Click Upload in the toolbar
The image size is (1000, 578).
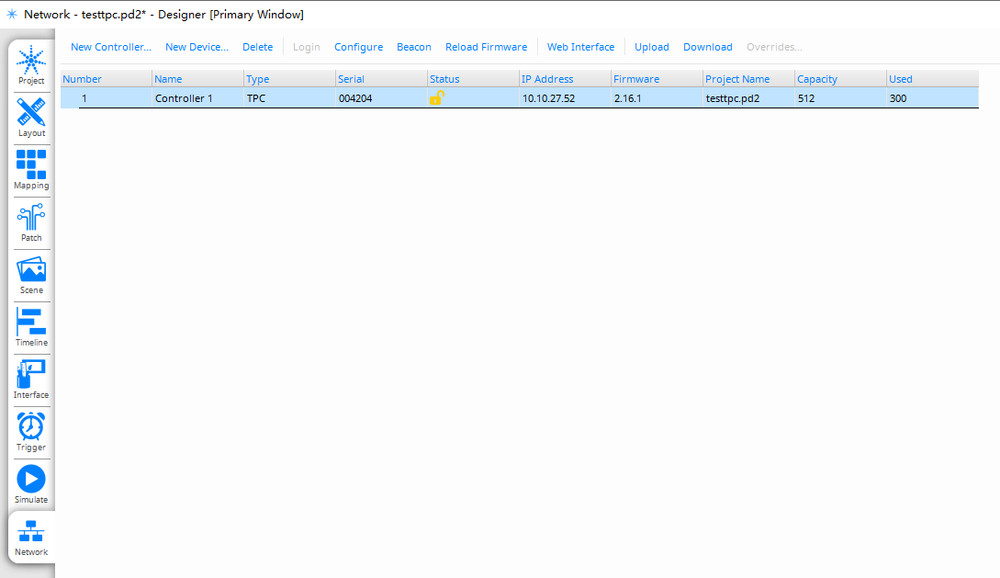pos(651,47)
